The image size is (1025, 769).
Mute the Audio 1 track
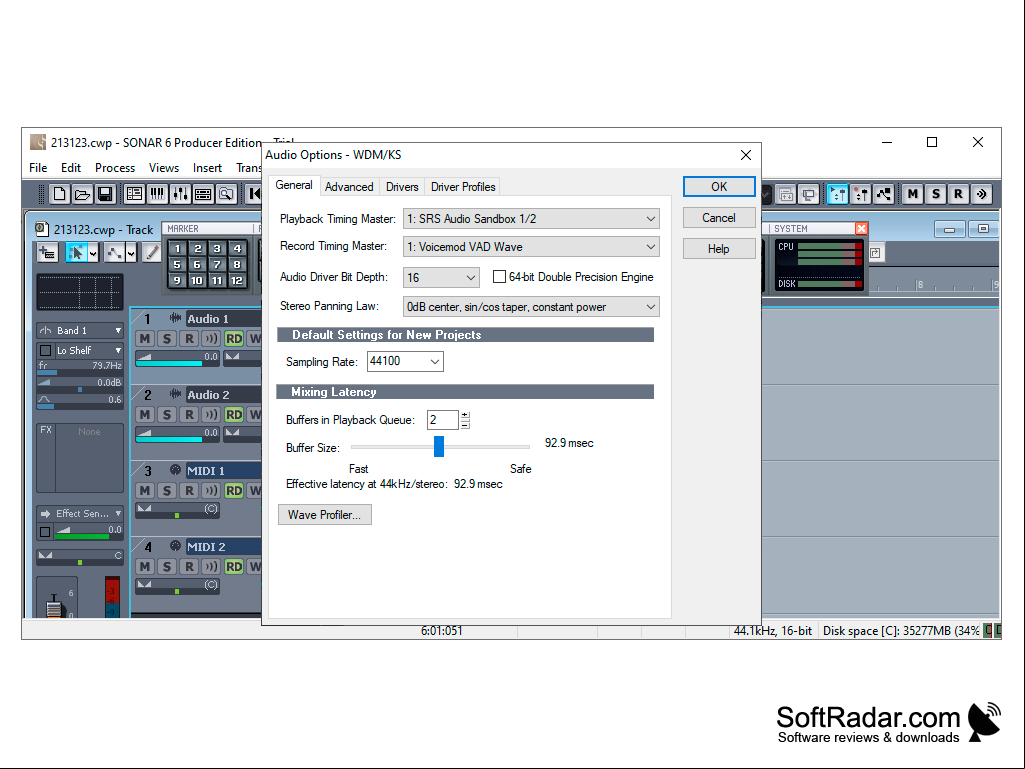coord(145,339)
